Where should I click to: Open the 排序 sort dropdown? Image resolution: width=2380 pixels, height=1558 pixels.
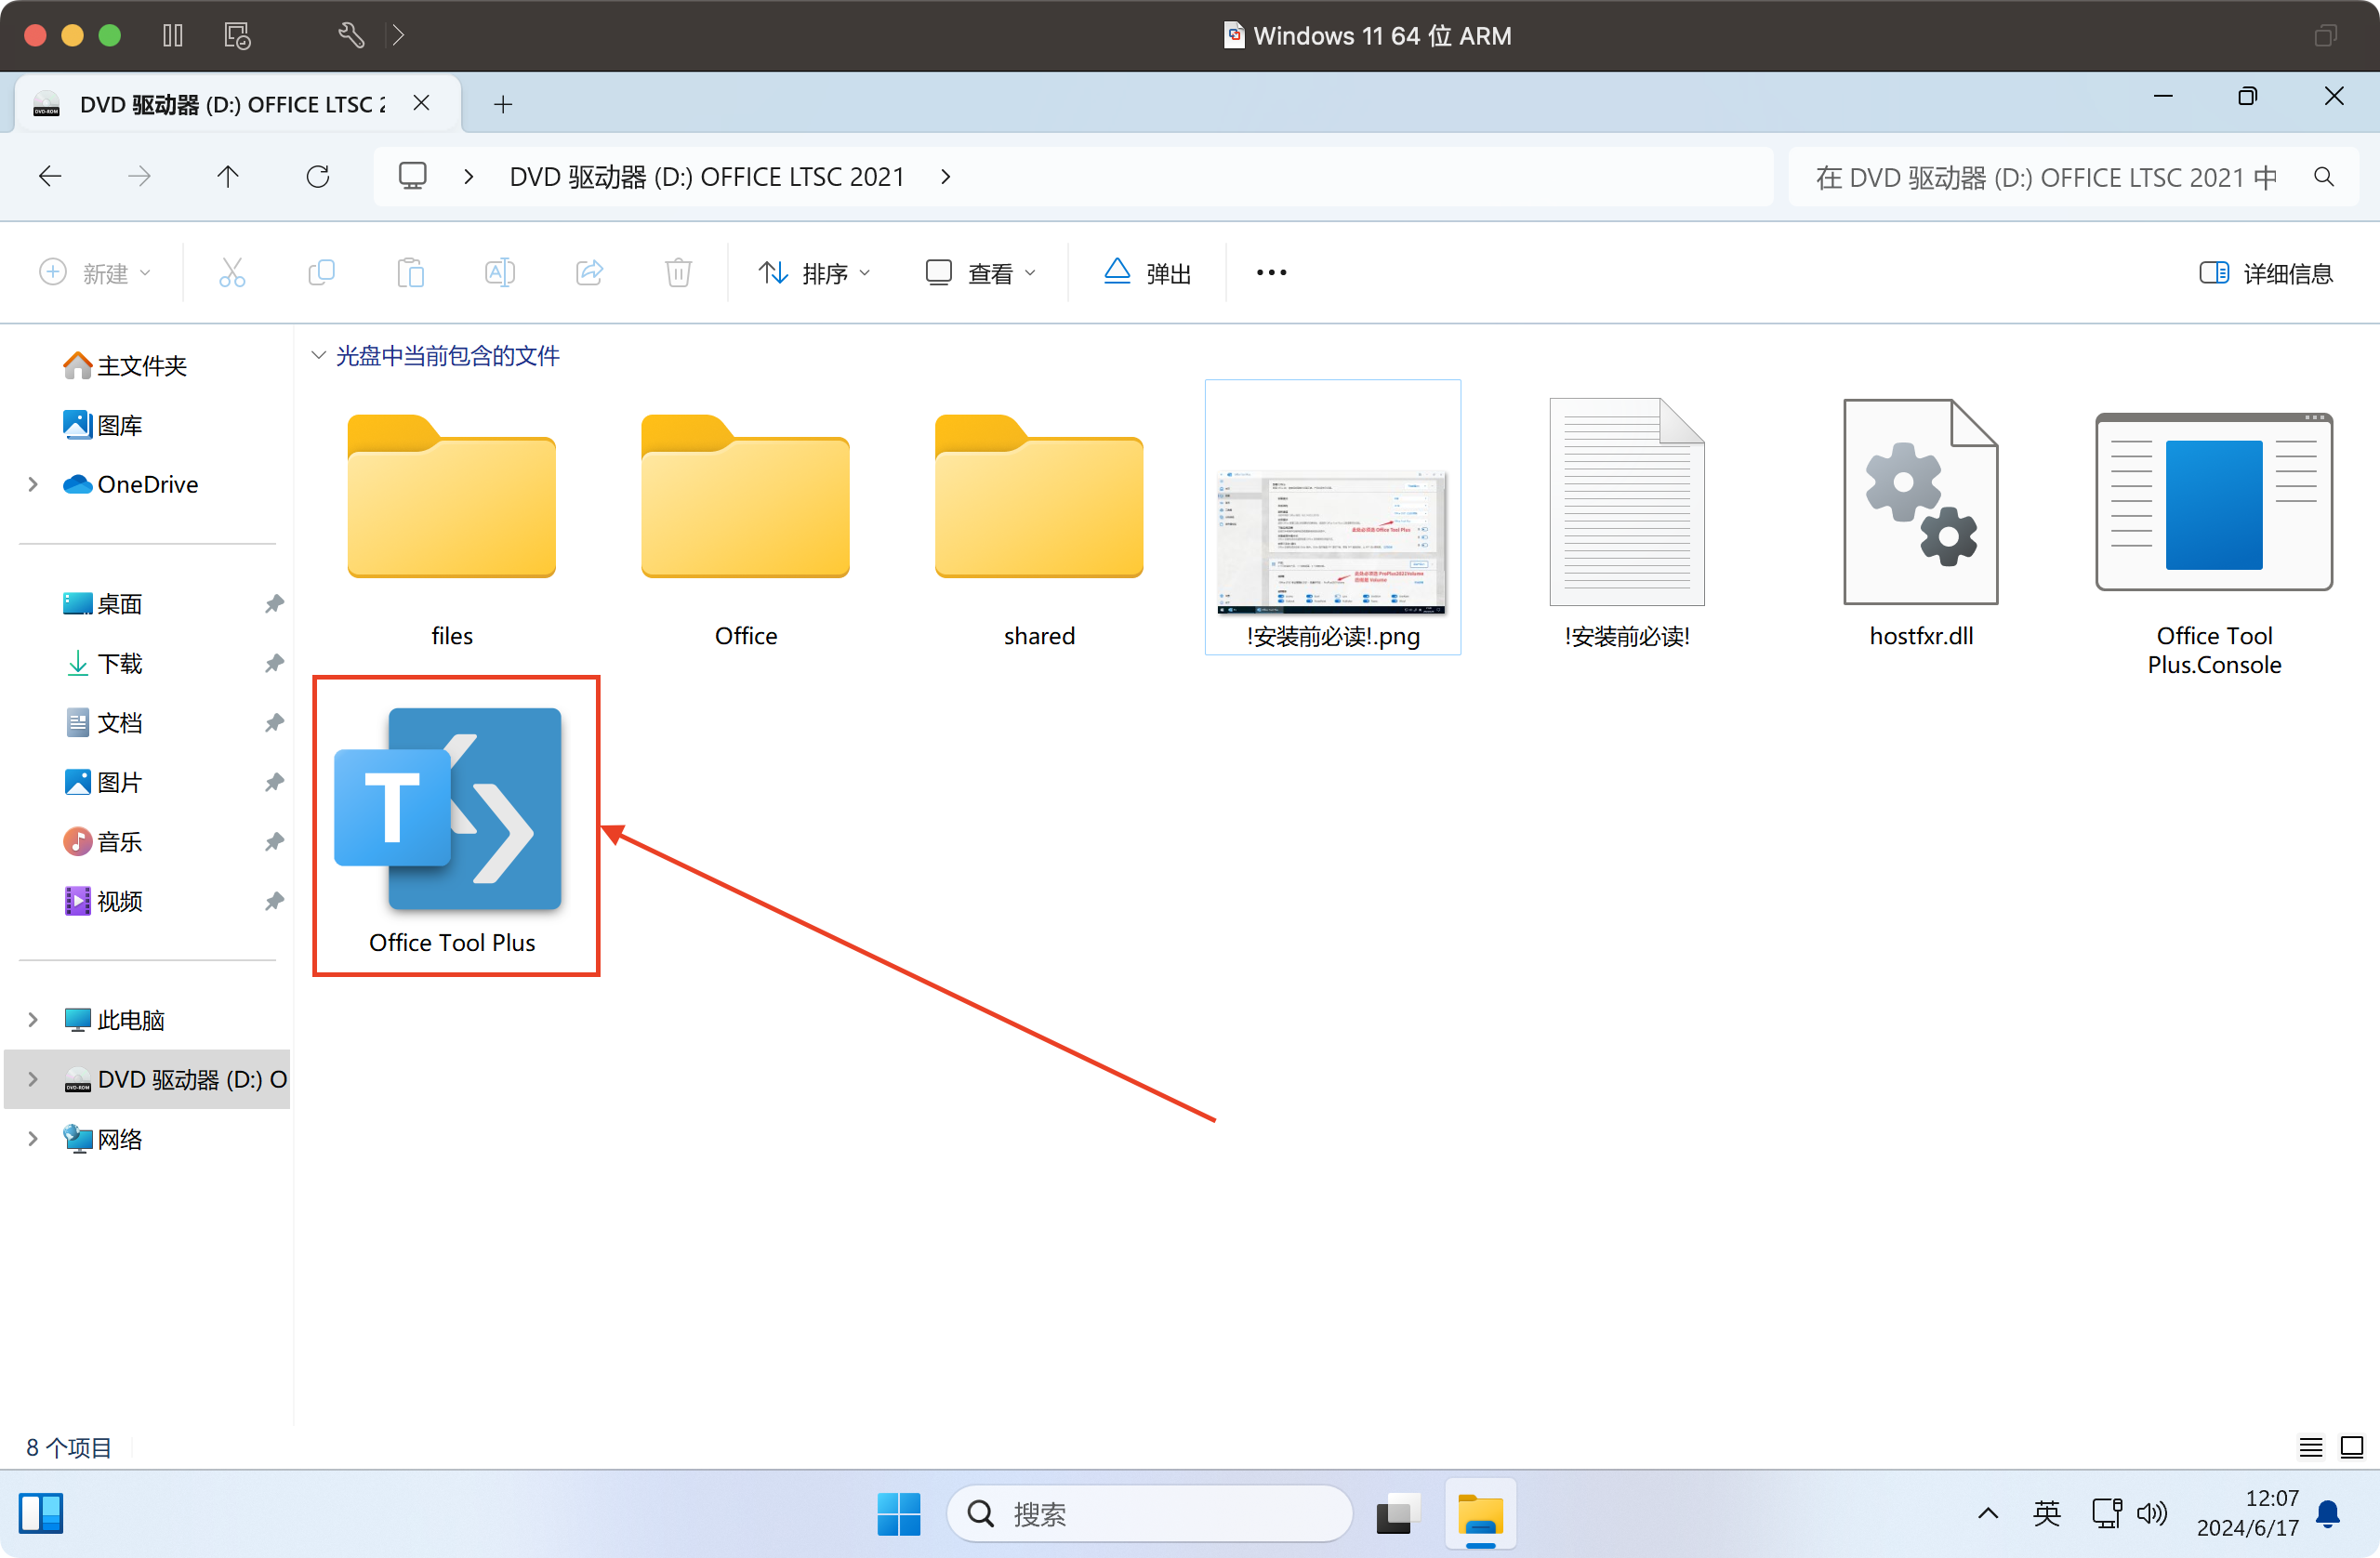(814, 272)
